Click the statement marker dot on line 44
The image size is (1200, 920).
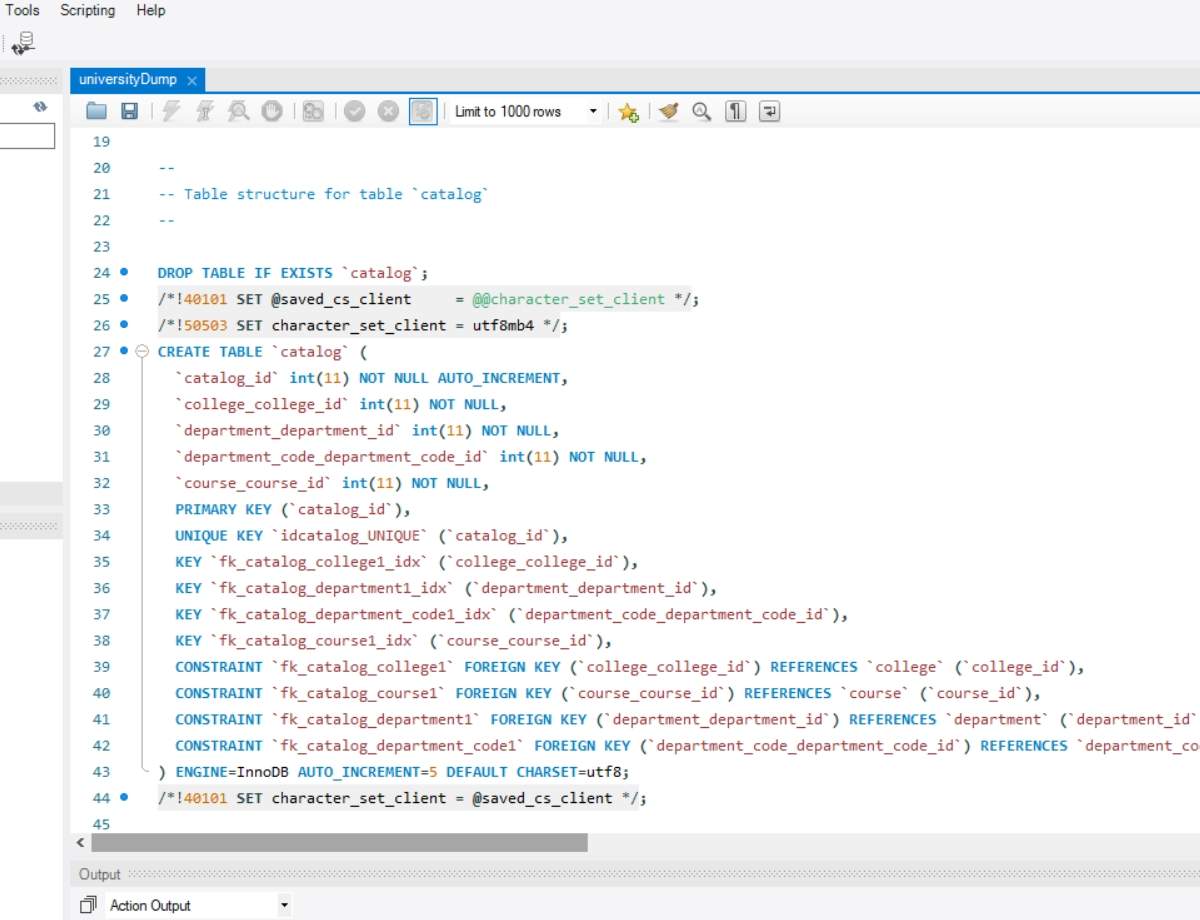pyautogui.click(x=124, y=797)
